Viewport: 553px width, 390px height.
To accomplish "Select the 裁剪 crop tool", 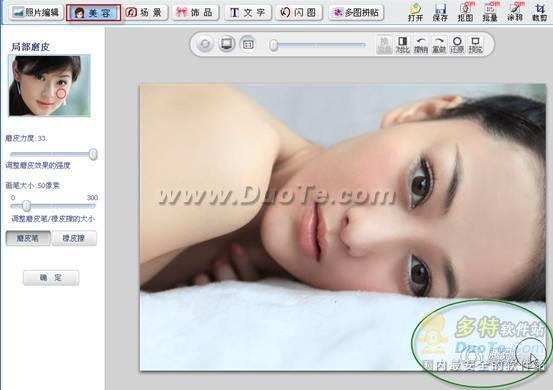I will (540, 12).
